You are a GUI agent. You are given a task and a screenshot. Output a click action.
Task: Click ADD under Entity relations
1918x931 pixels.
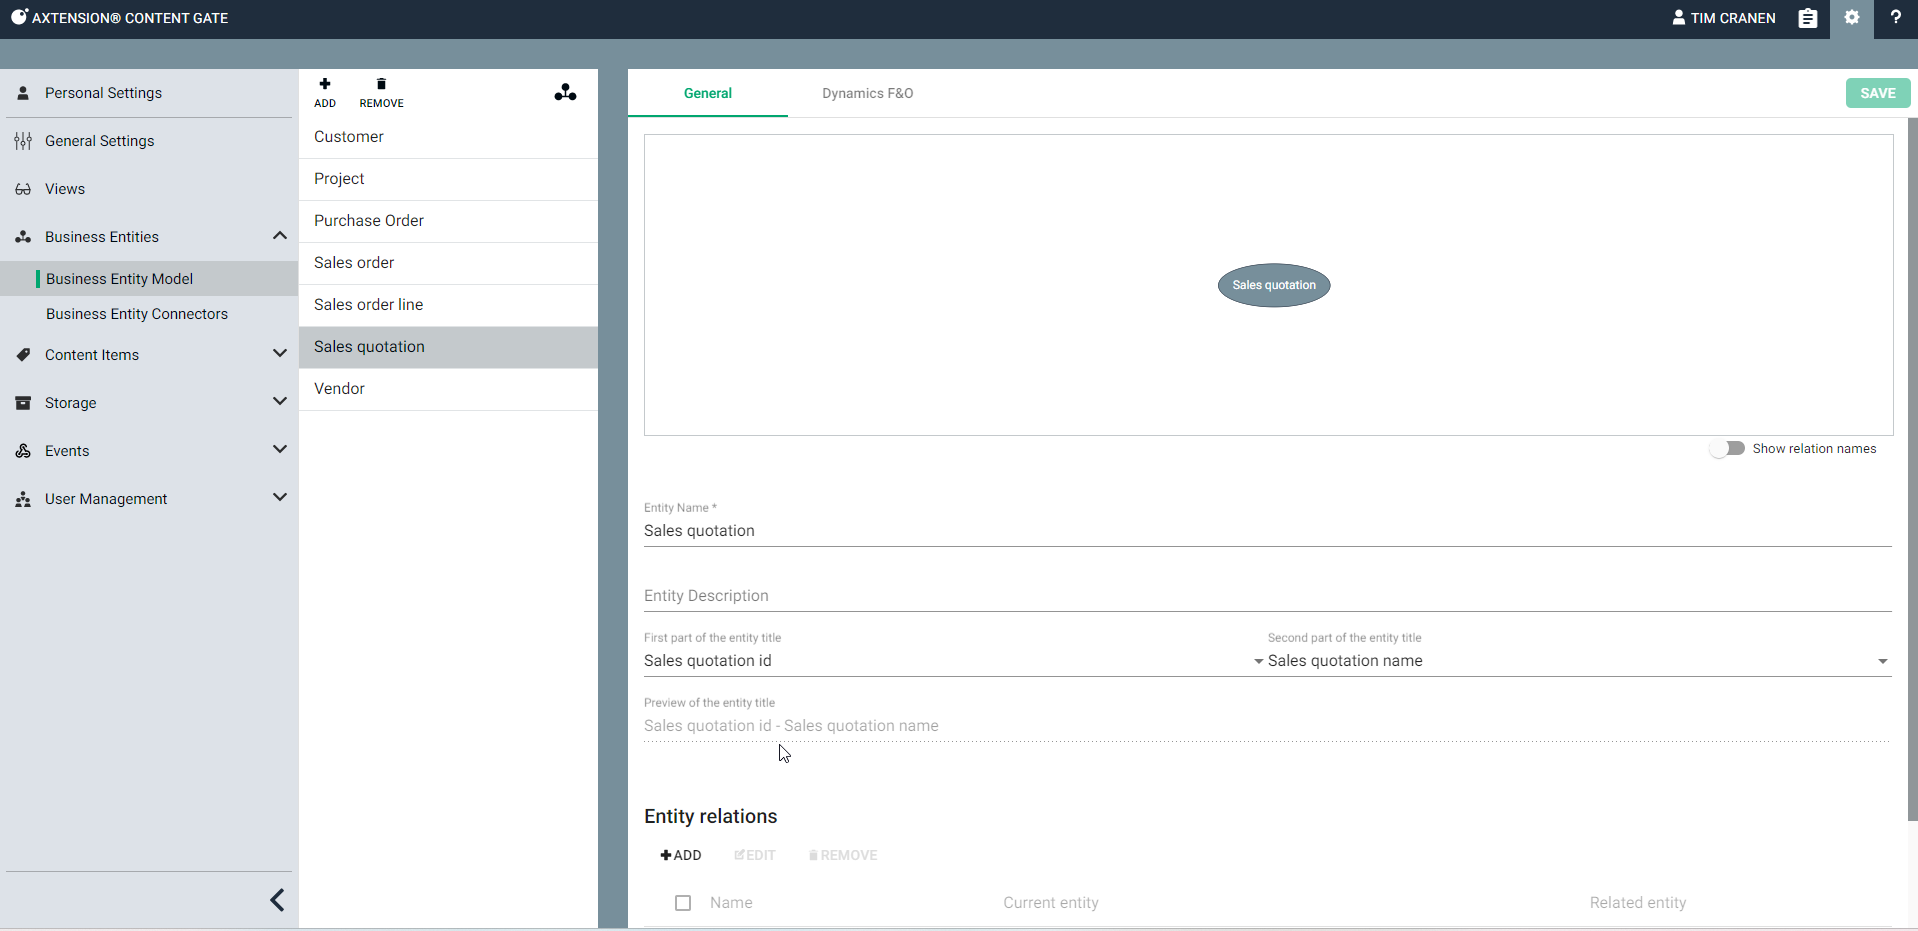point(681,855)
